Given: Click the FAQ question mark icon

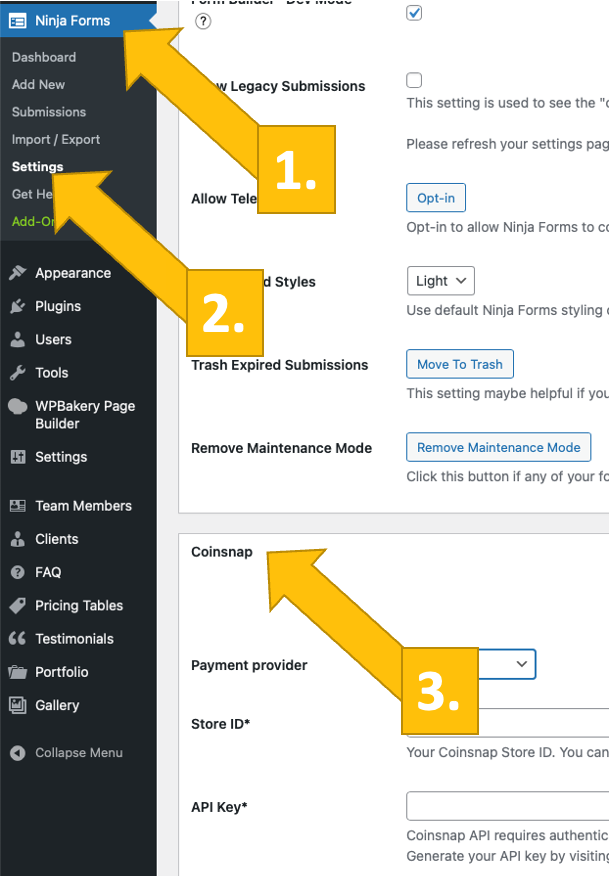Looking at the screenshot, I should (x=18, y=572).
